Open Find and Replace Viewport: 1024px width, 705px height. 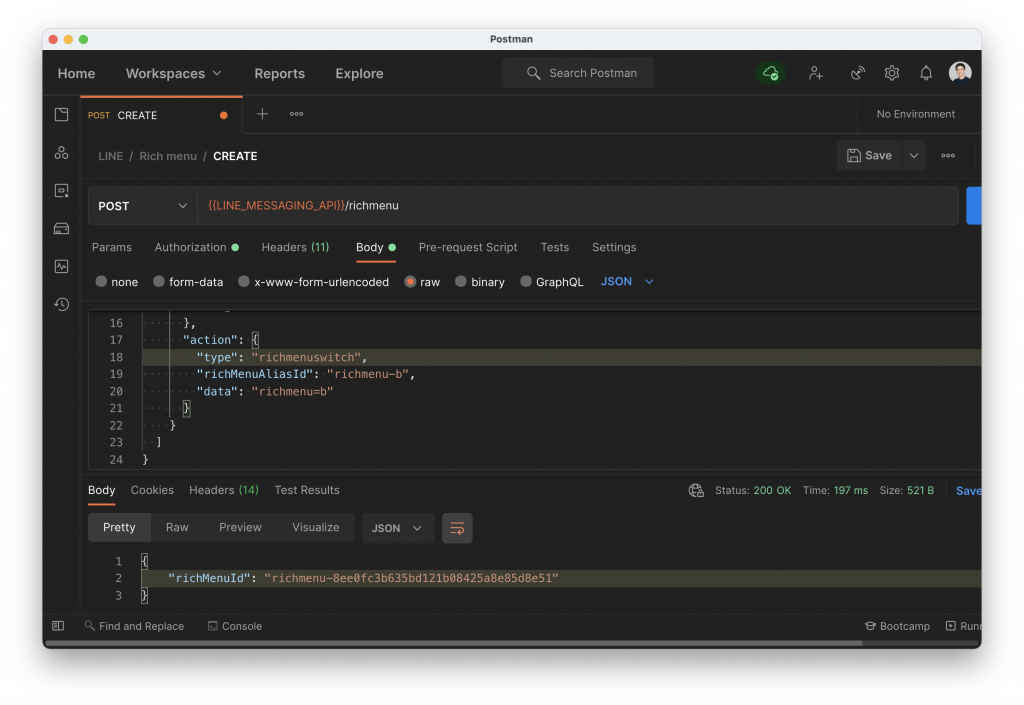click(135, 626)
